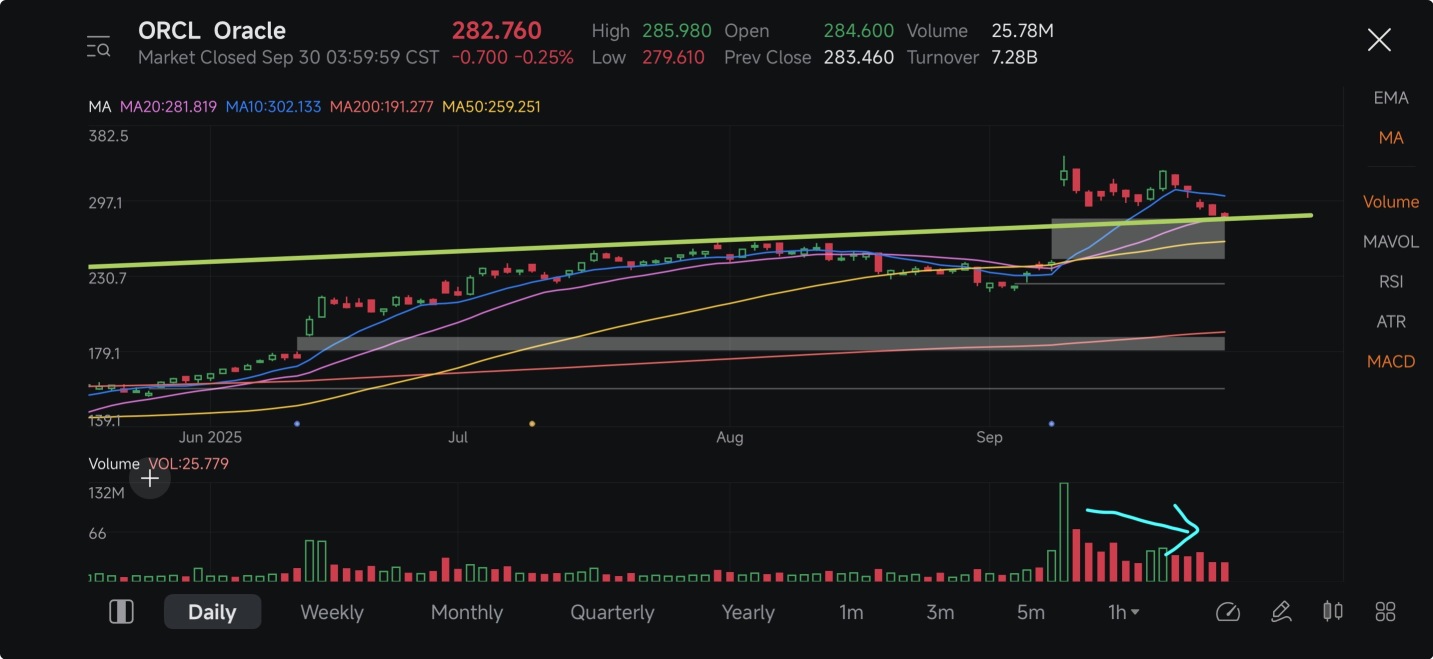Select the pencil drawing tool

coord(1281,612)
